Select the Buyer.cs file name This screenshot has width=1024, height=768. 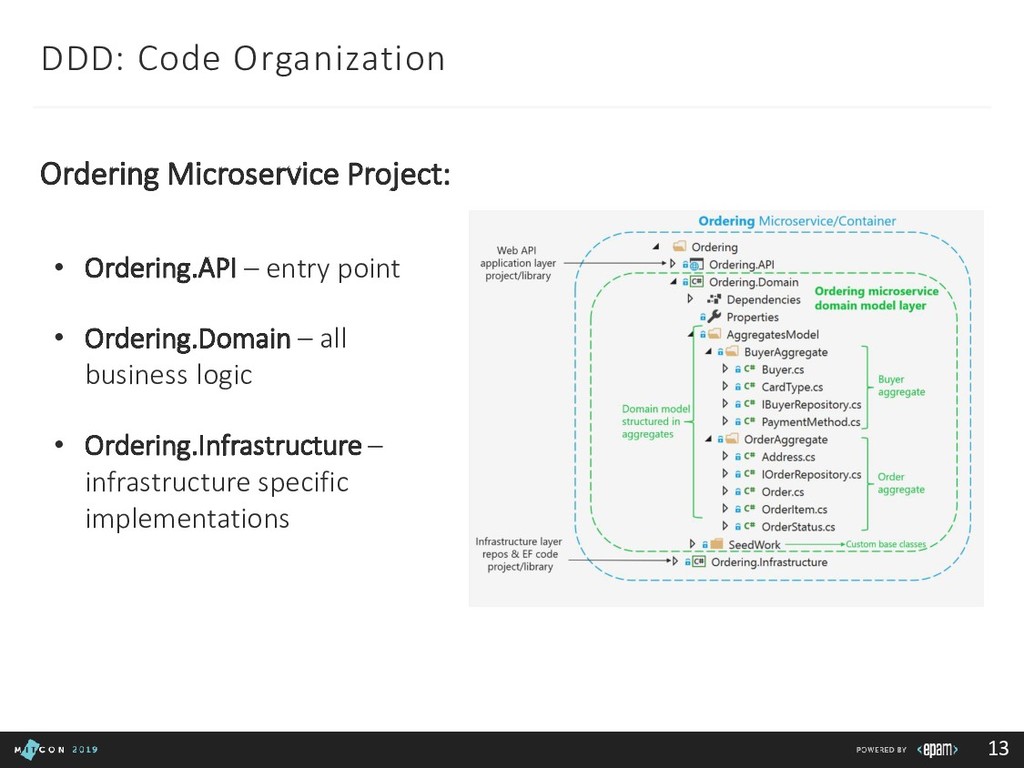tap(782, 370)
